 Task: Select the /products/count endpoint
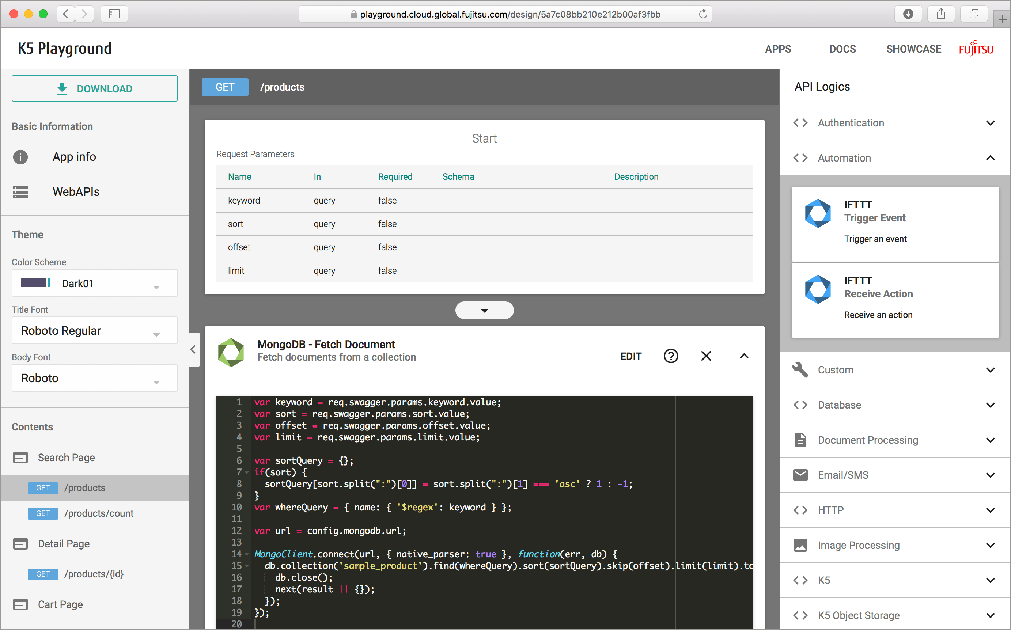tap(98, 514)
